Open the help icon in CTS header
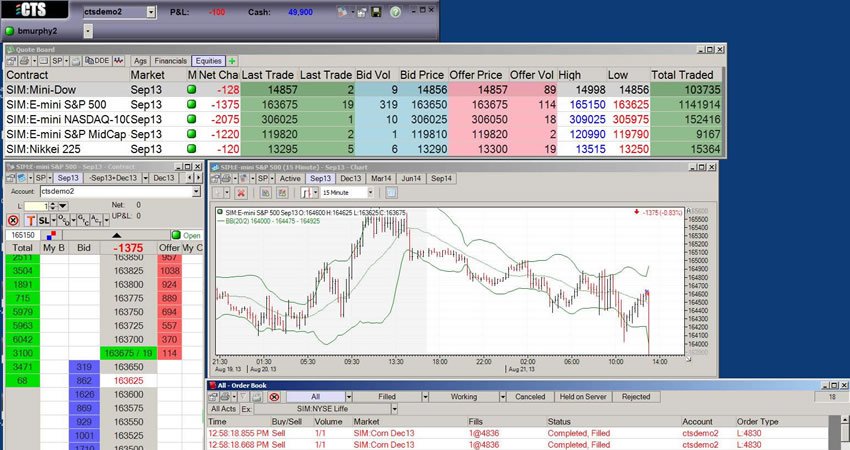 click(395, 11)
